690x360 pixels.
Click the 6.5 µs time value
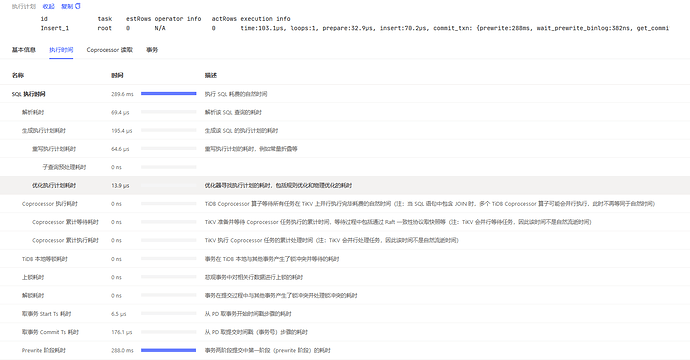pyautogui.click(x=119, y=314)
